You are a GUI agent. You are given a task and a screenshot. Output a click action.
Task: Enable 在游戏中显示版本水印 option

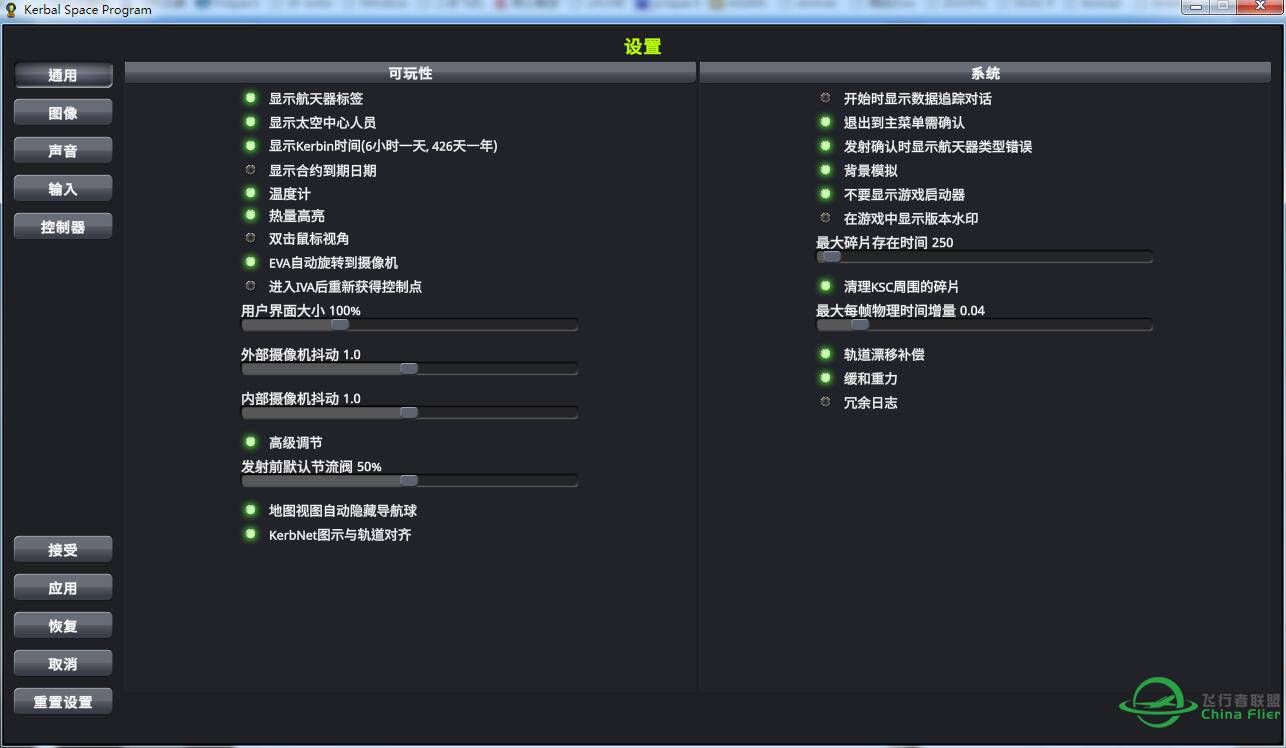pos(825,218)
